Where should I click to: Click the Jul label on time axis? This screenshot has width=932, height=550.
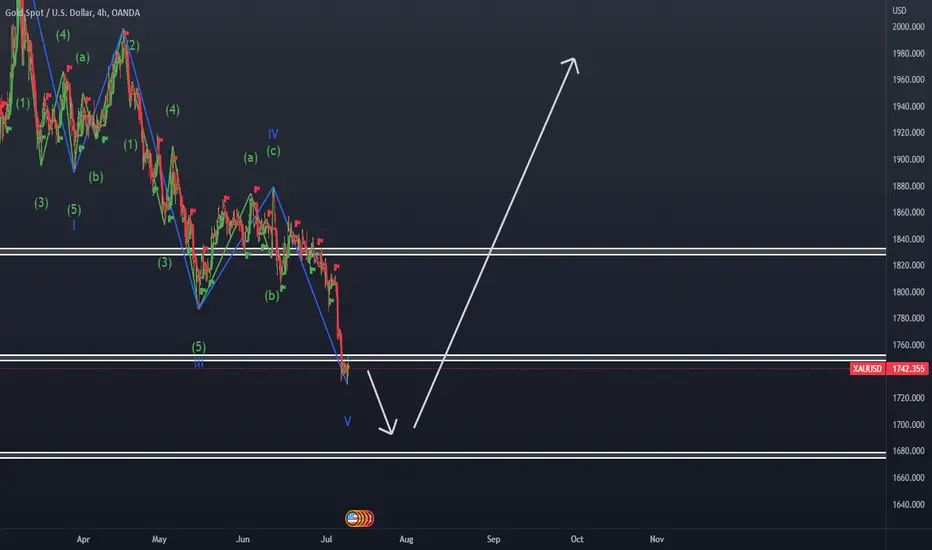click(x=326, y=539)
